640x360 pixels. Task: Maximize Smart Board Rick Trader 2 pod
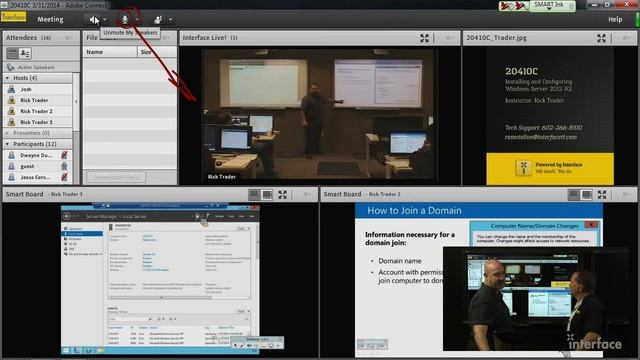pyautogui.click(x=602, y=195)
